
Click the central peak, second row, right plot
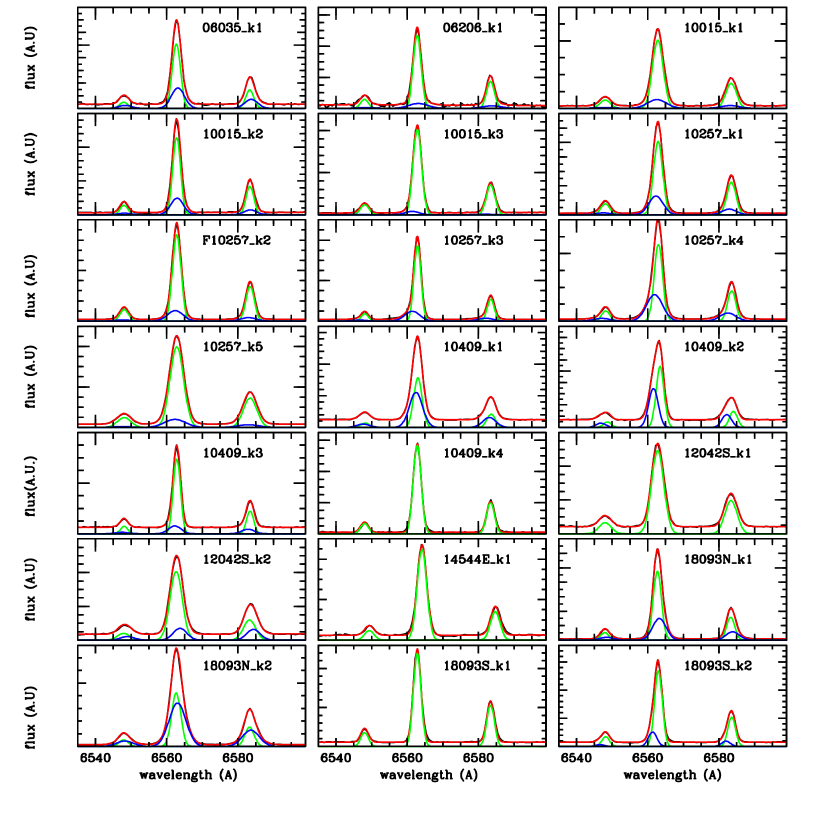point(658,126)
